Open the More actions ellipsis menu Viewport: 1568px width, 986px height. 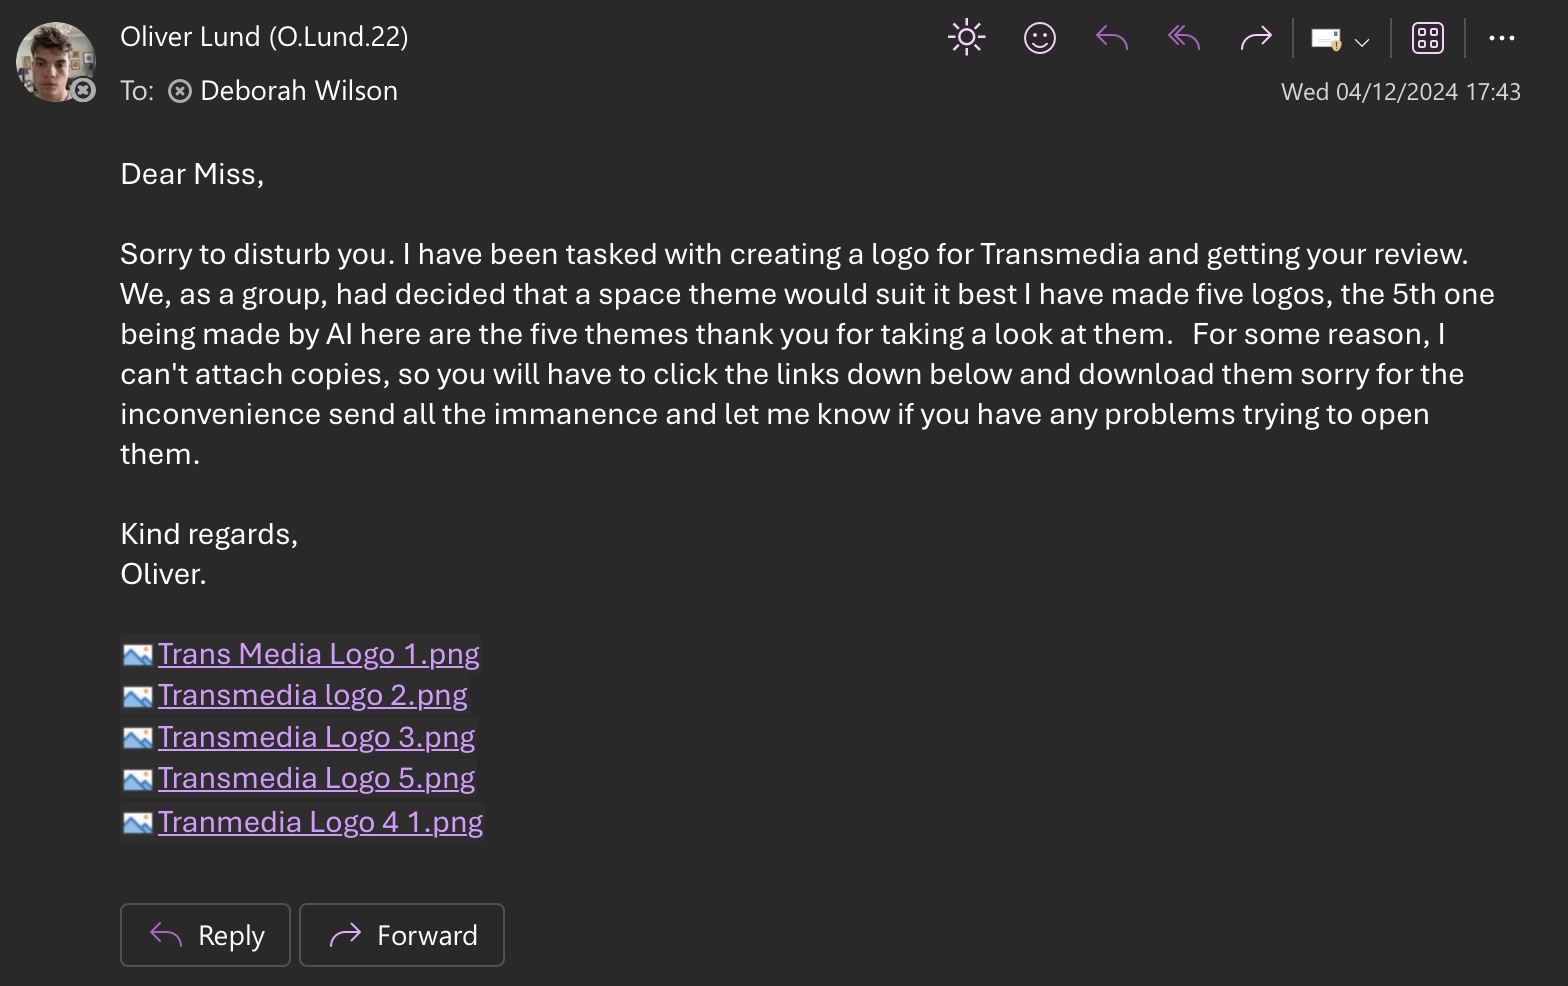click(1501, 38)
